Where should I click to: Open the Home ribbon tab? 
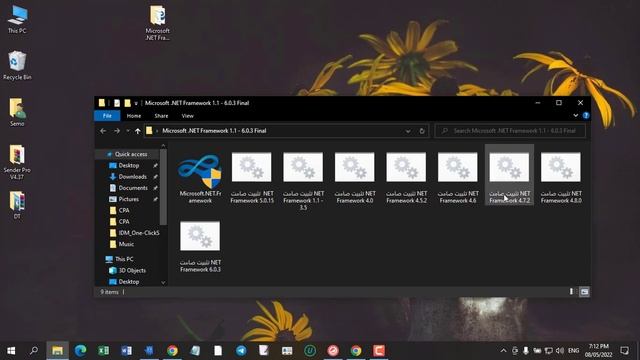(134, 116)
